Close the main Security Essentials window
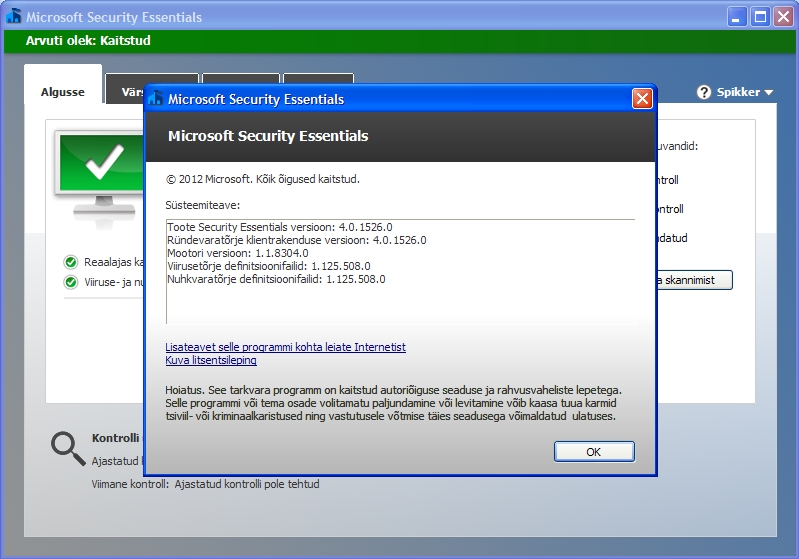Screen dimensions: 799x559 [x=784, y=17]
